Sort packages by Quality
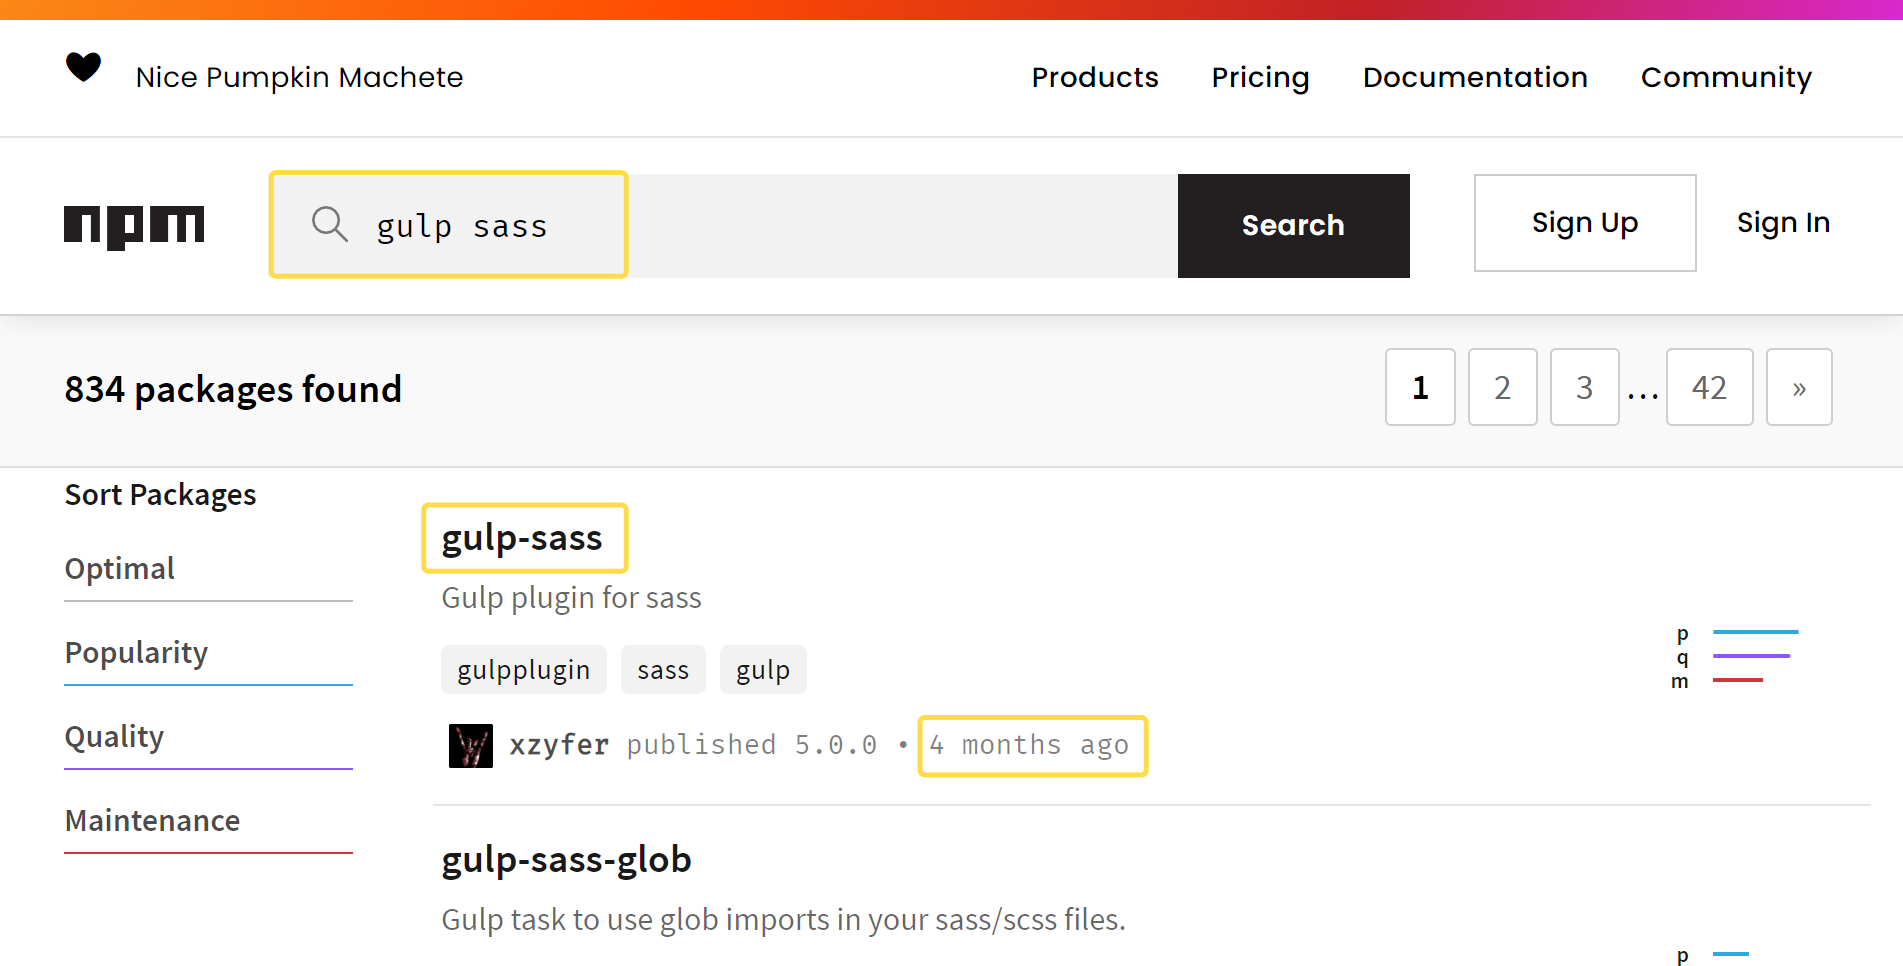The width and height of the screenshot is (1903, 966). tap(115, 737)
